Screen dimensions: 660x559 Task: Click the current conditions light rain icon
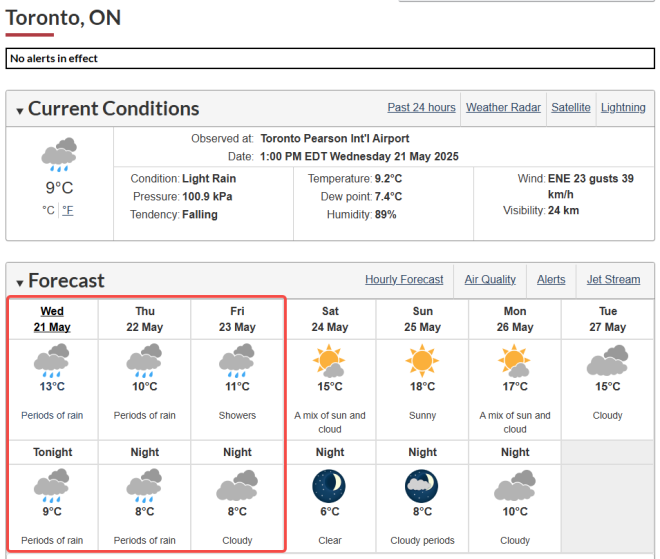[59, 155]
